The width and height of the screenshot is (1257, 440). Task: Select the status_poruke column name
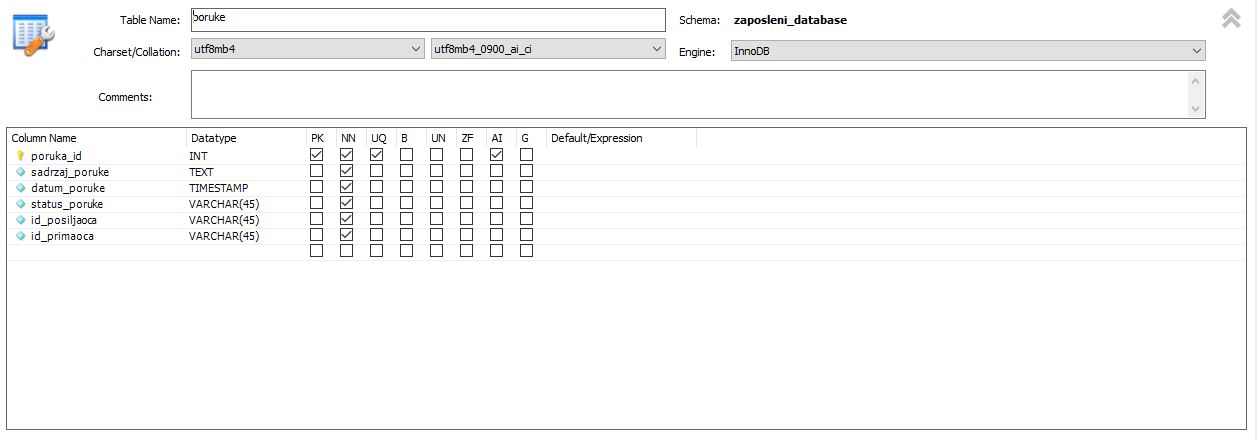coord(67,204)
